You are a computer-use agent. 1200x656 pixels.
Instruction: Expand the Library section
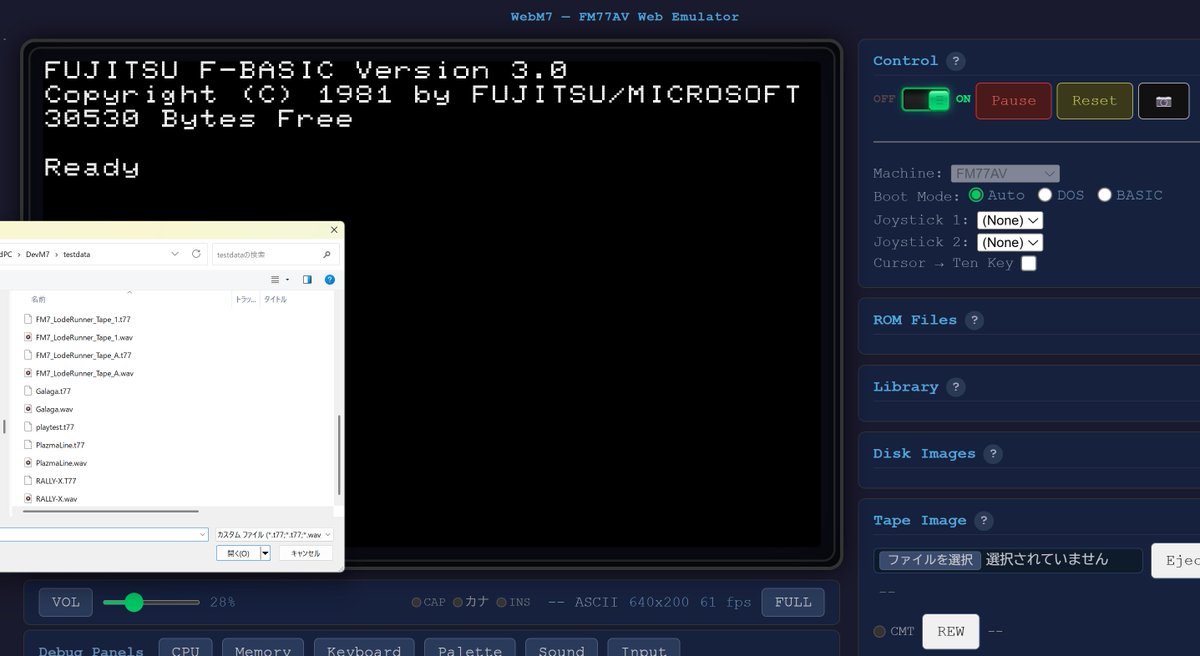pyautogui.click(x=905, y=387)
